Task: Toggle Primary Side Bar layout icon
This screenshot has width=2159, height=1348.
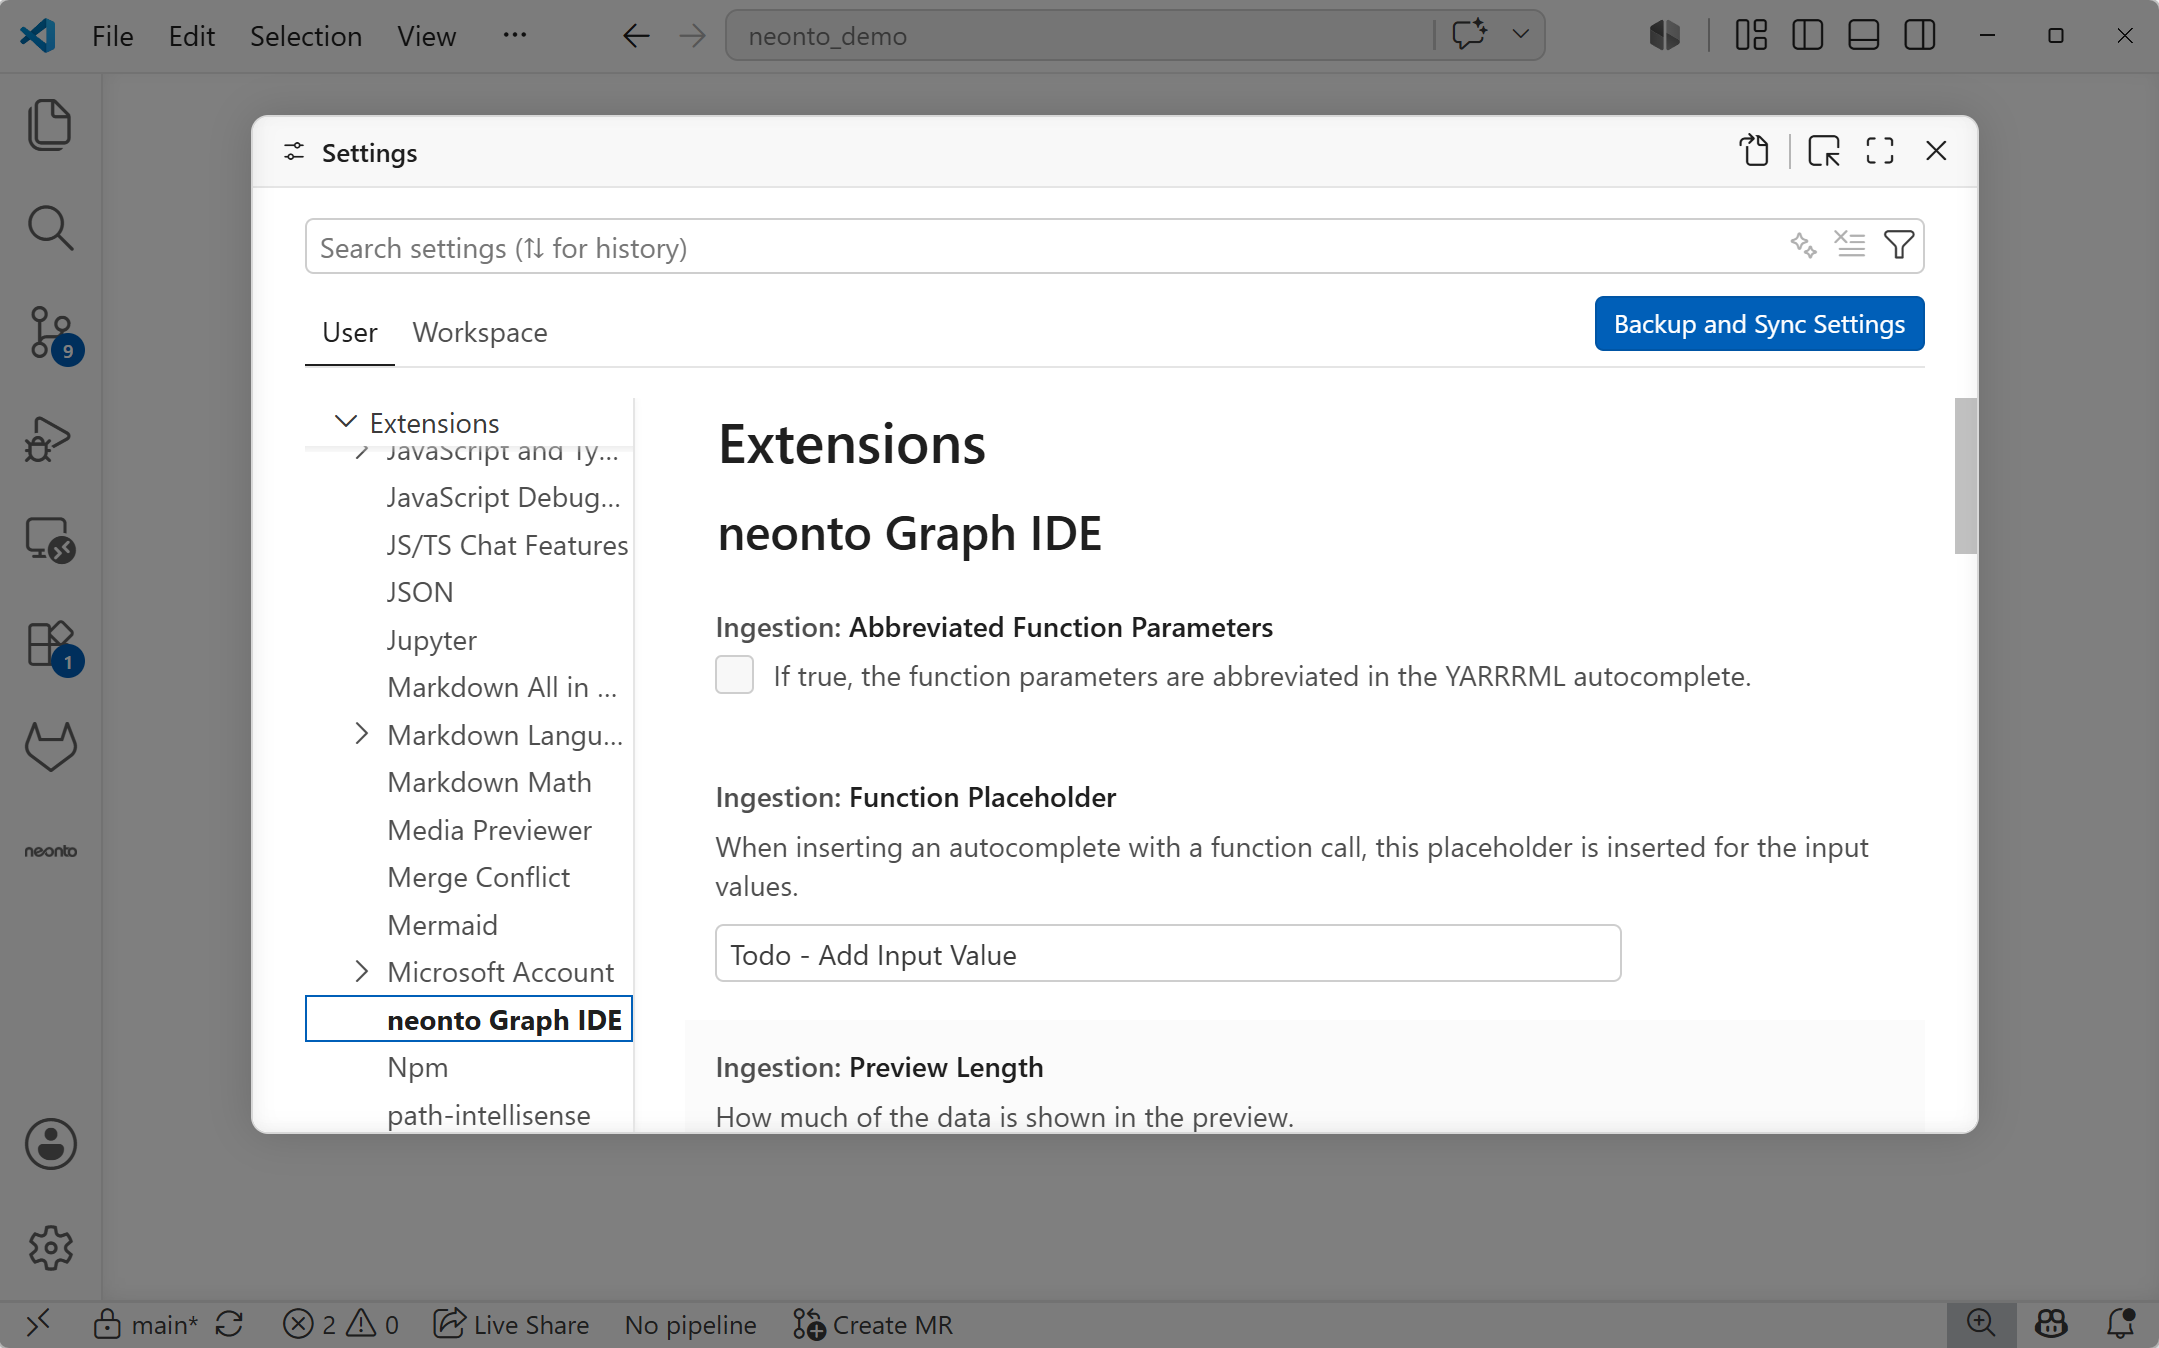Action: [1807, 35]
